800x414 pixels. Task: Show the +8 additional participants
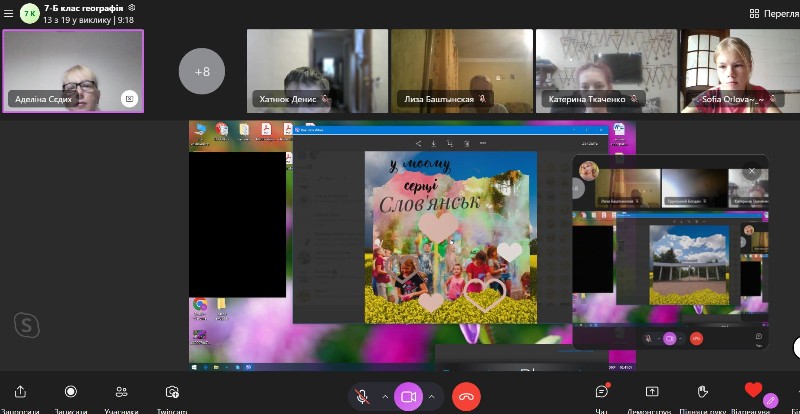coord(202,71)
